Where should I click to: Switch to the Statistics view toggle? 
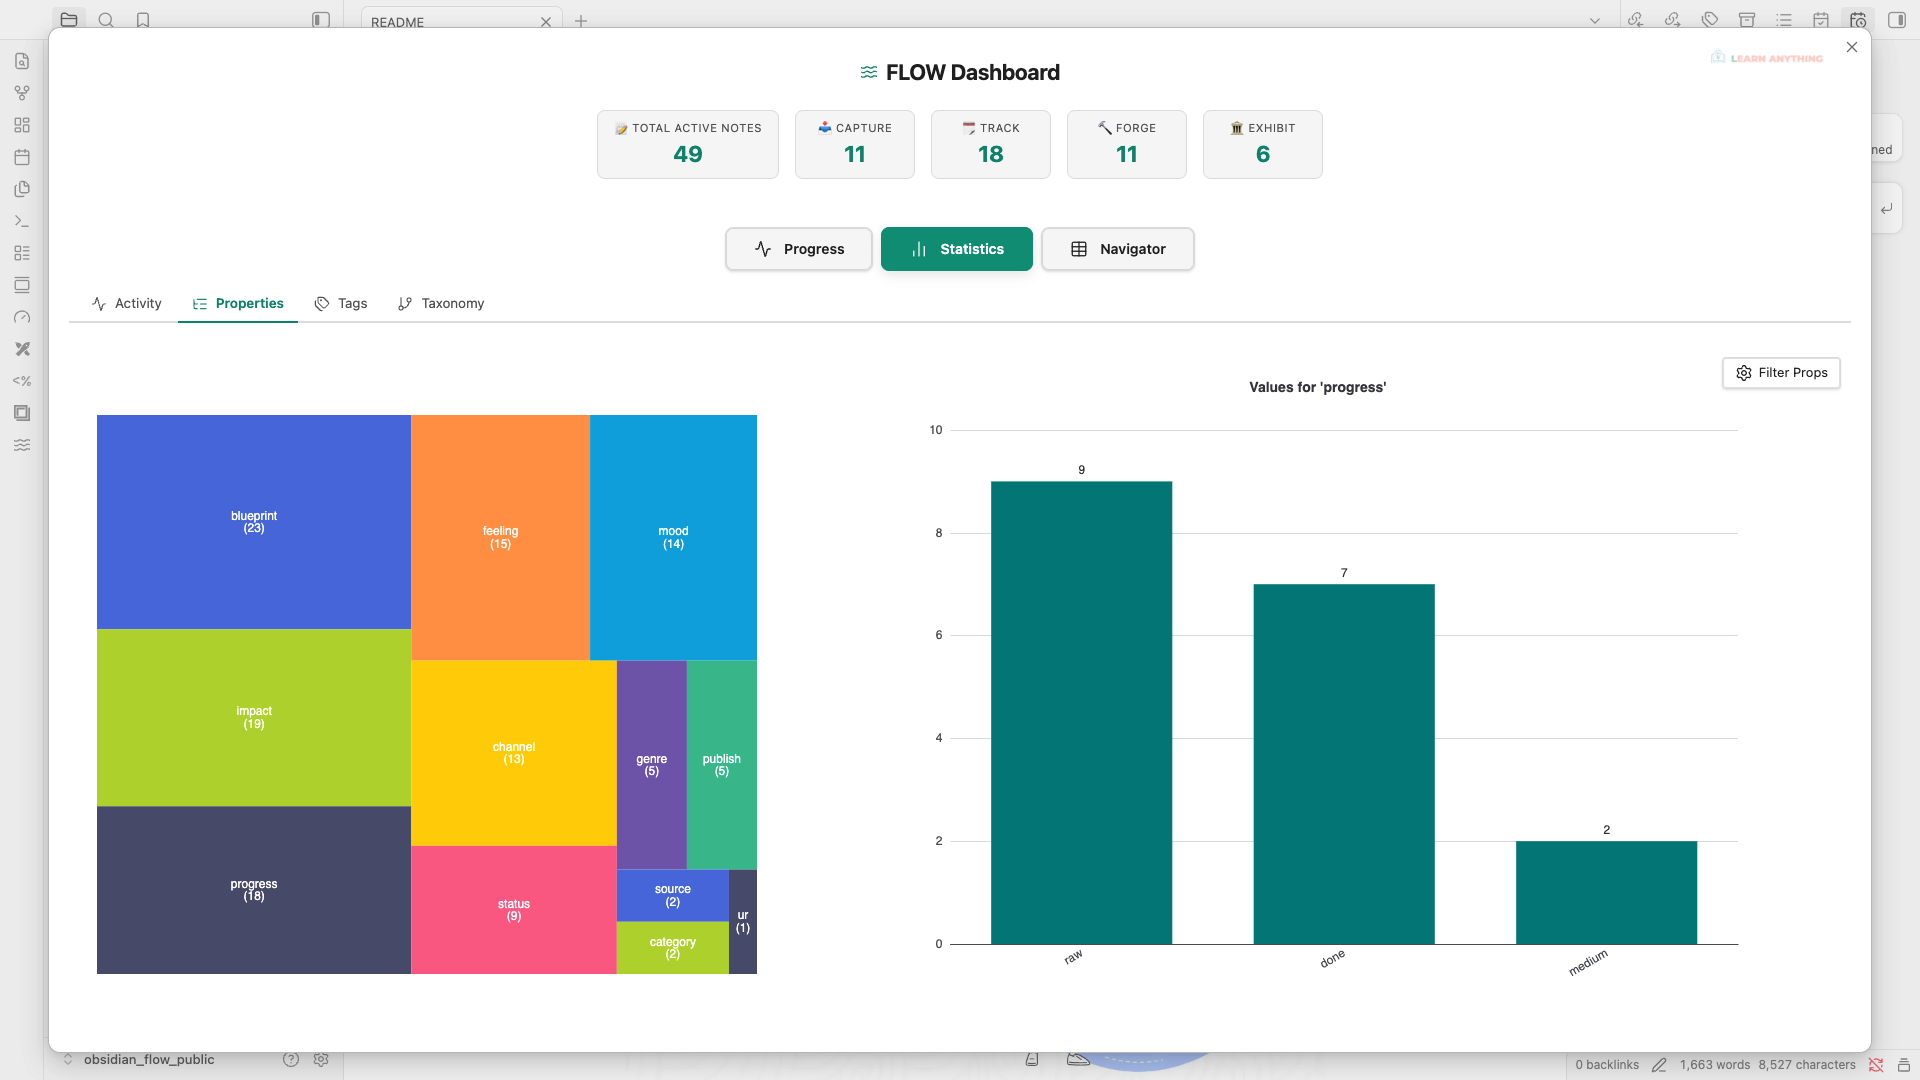tap(956, 248)
